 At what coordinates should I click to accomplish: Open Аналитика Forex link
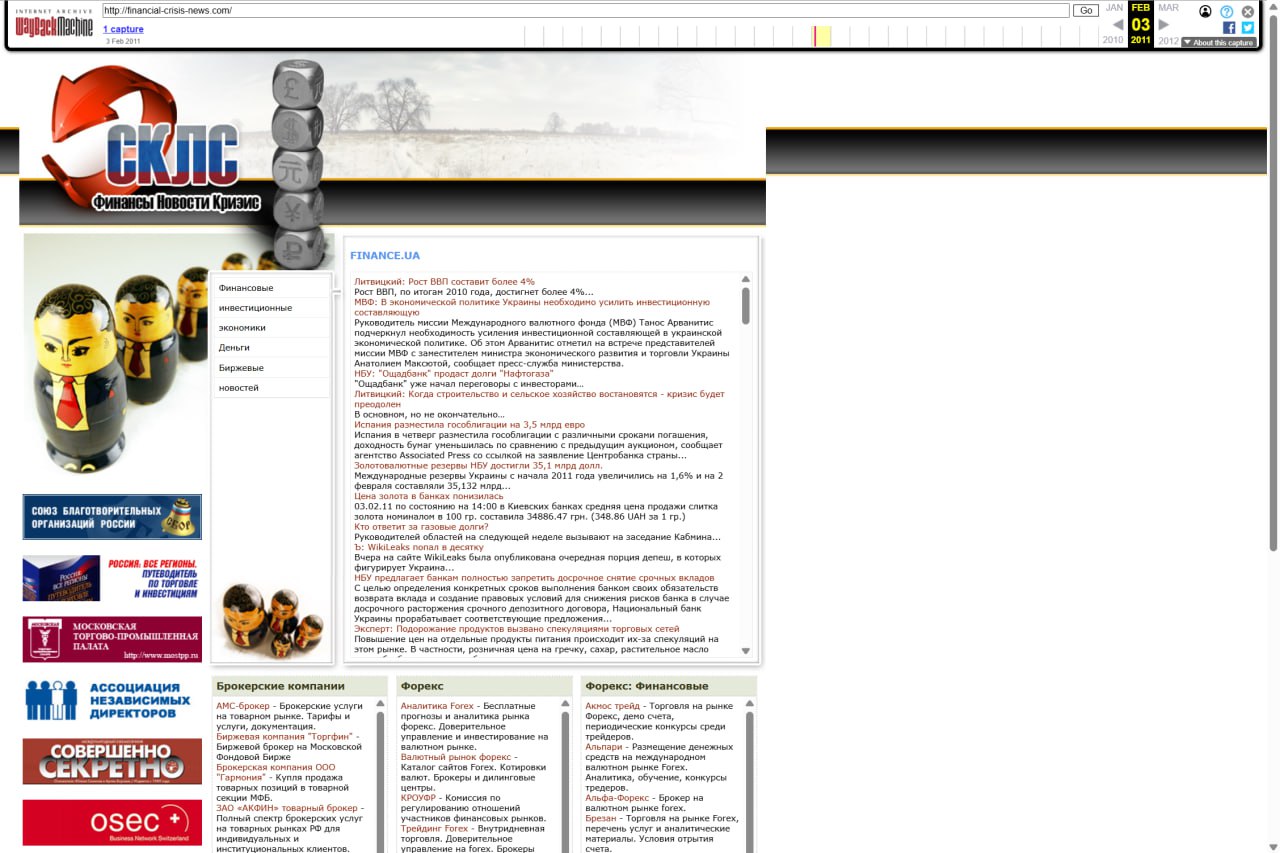(437, 706)
